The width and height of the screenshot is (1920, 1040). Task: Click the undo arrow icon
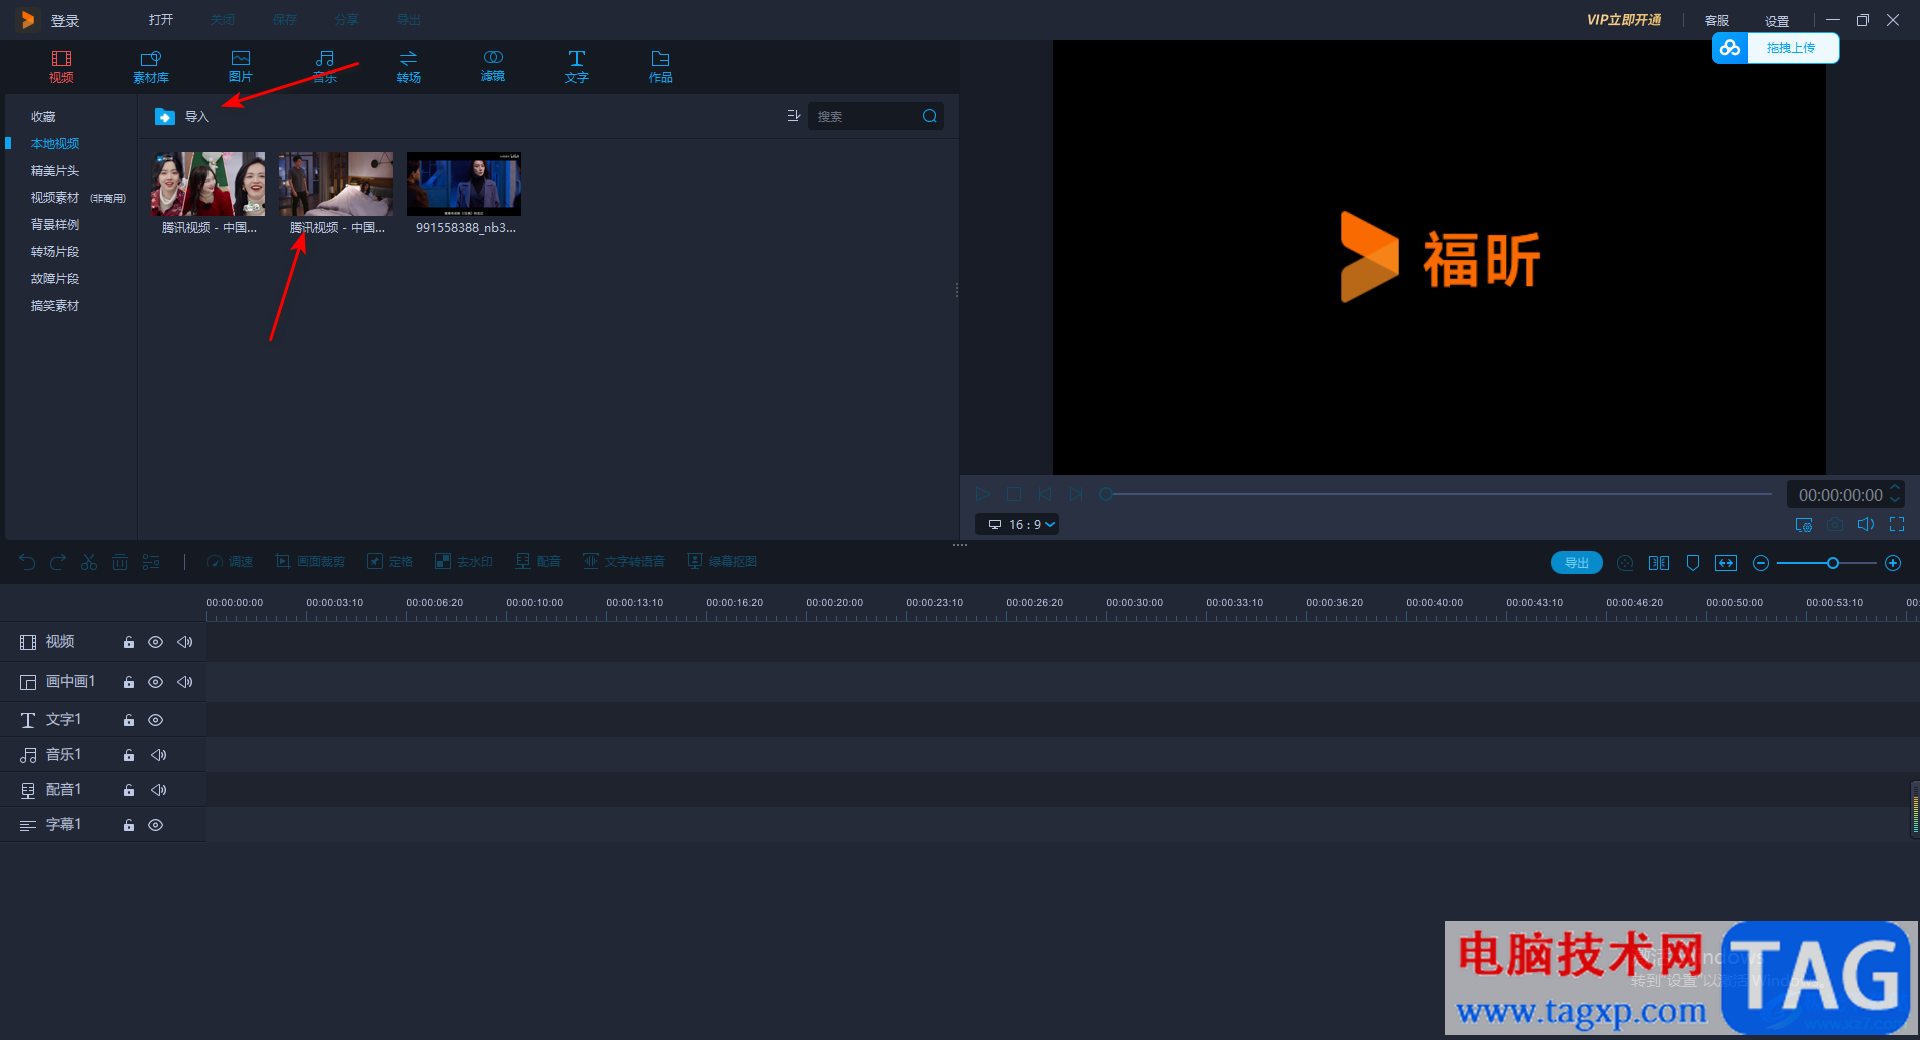tap(27, 562)
